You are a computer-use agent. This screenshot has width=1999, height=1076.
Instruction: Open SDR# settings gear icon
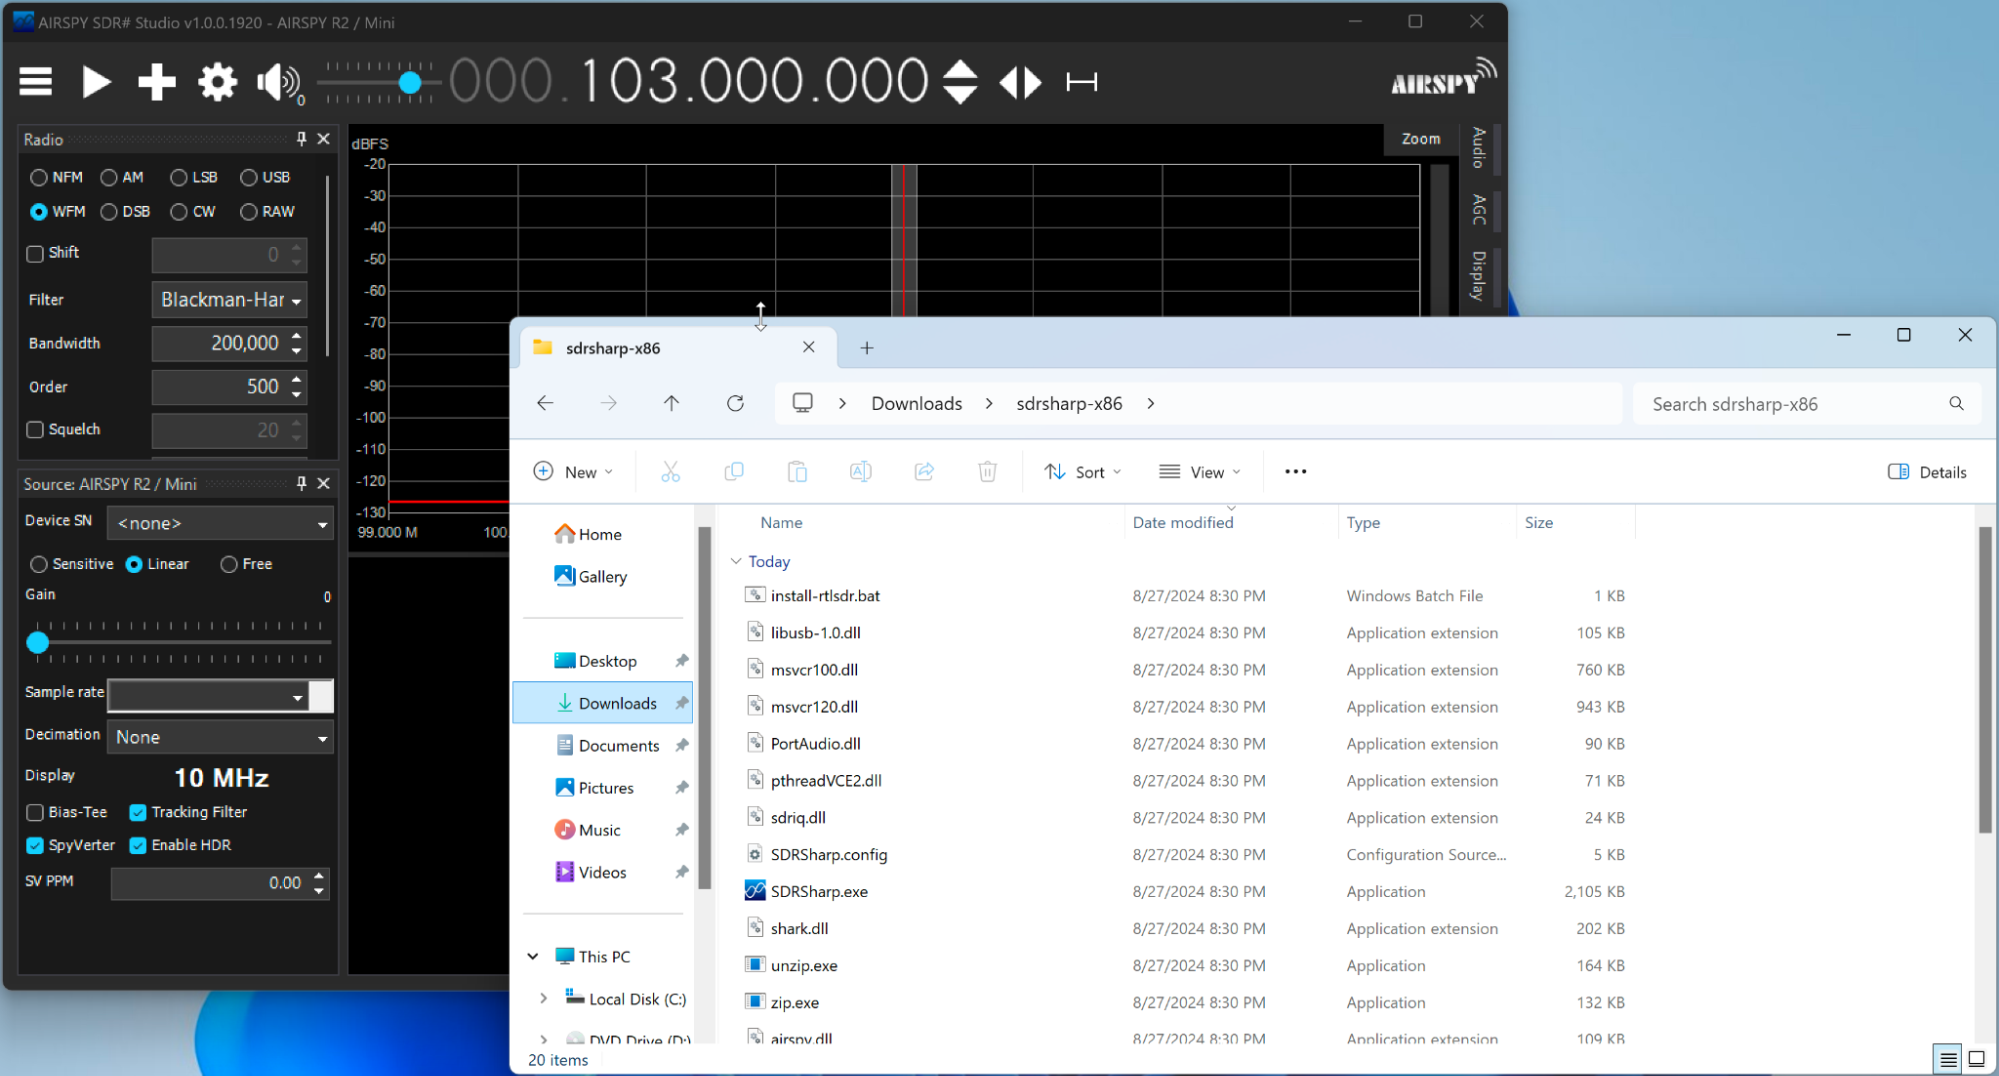(x=217, y=82)
